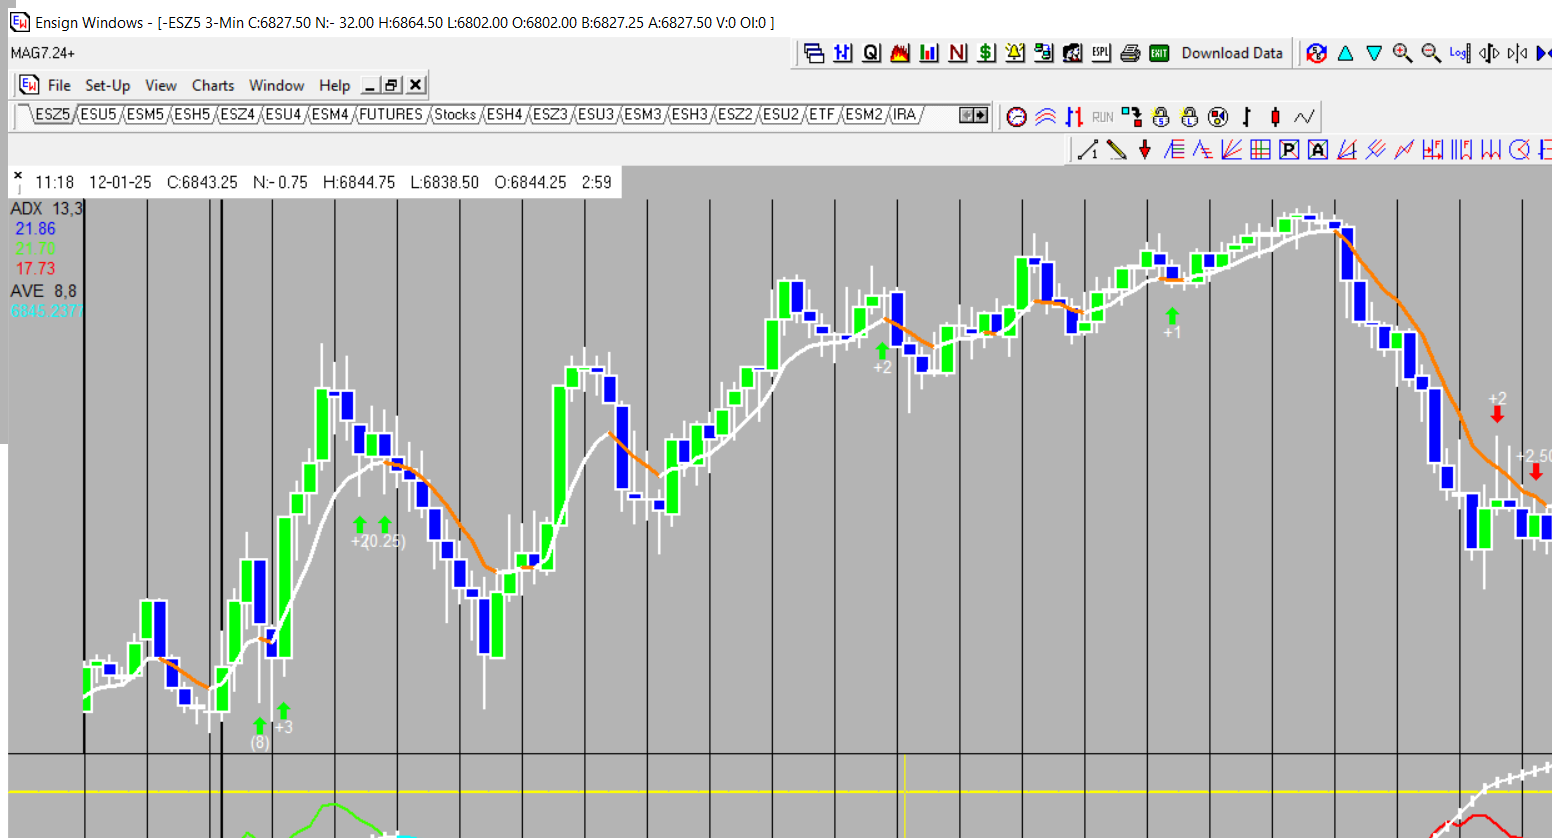
Task: Click the Download Data button
Action: [x=1231, y=54]
